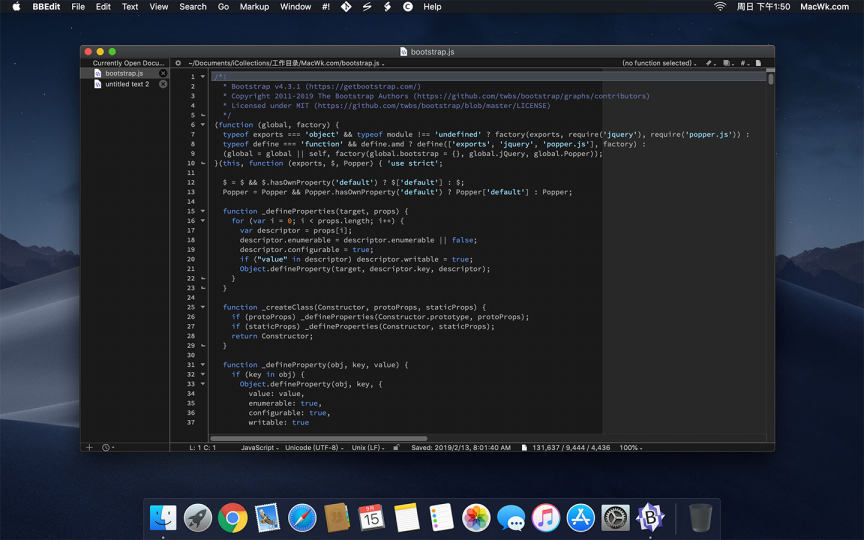Collapse the fold triangle at line 15
The width and height of the screenshot is (864, 540).
coord(203,211)
